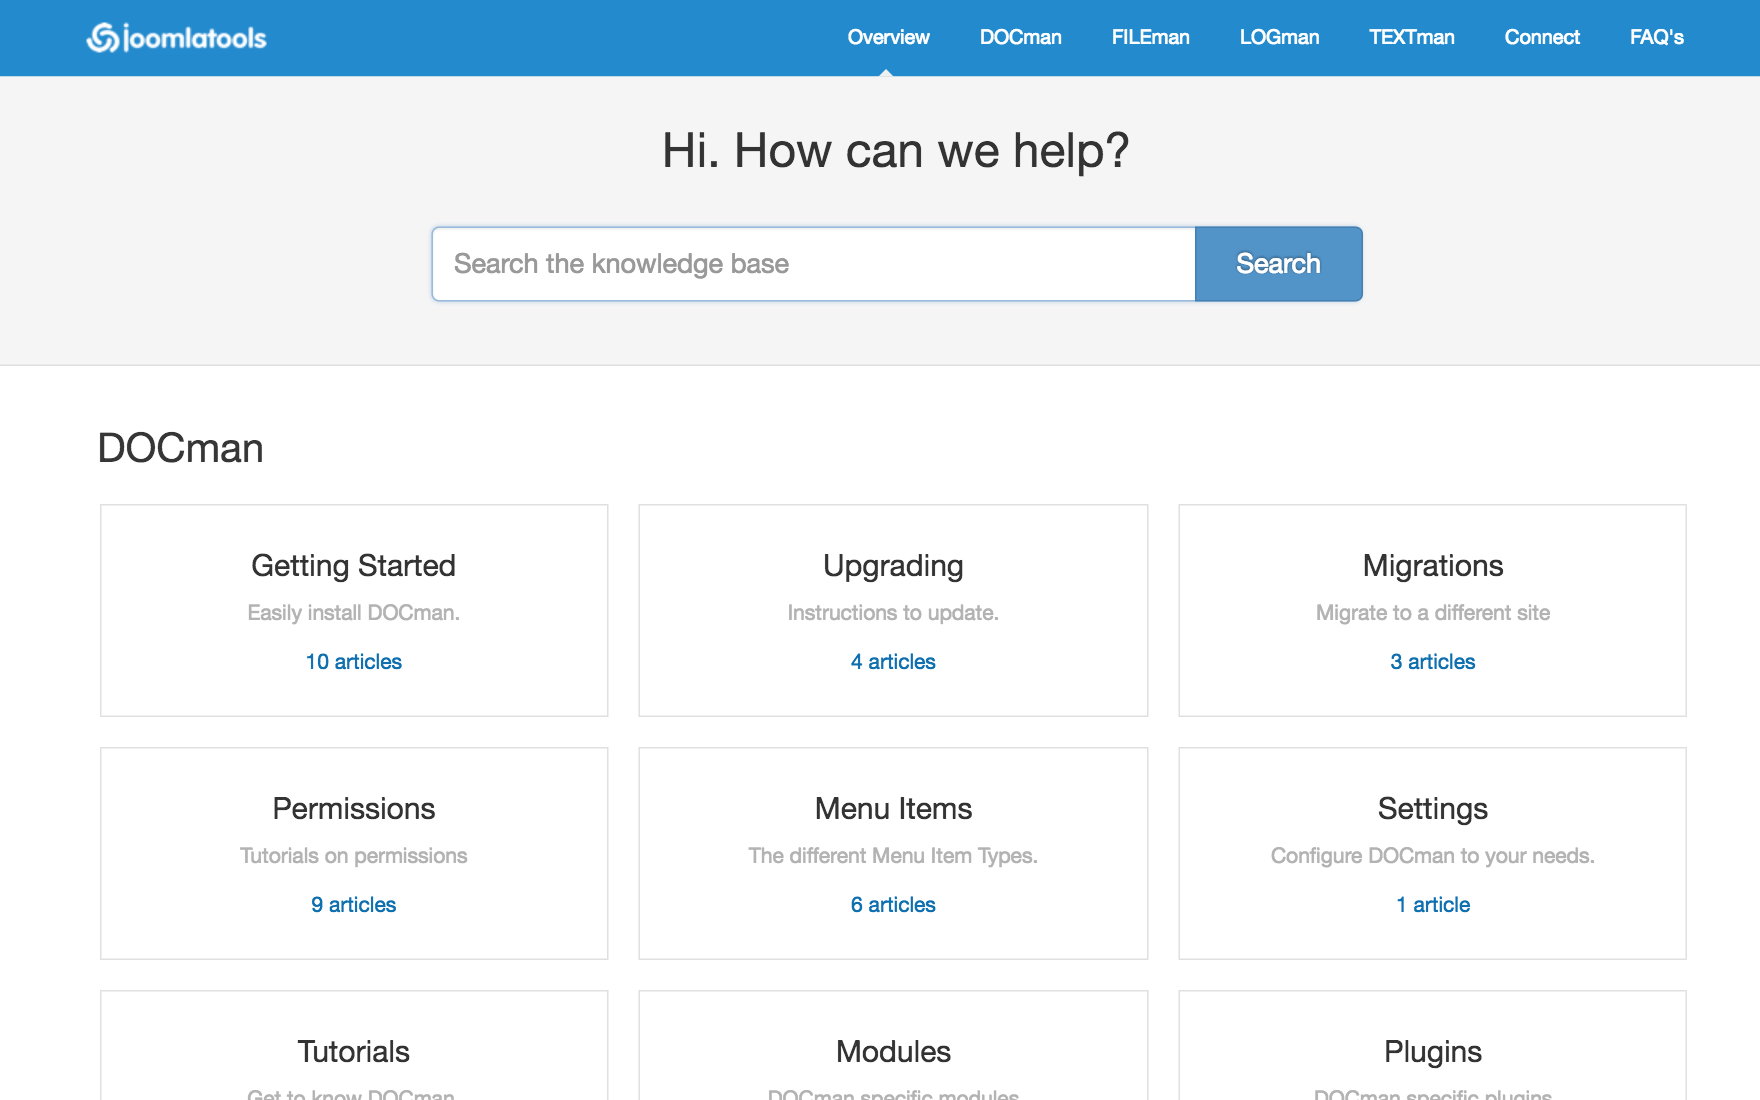Click 'Instructions to update.' description

pyautogui.click(x=893, y=613)
